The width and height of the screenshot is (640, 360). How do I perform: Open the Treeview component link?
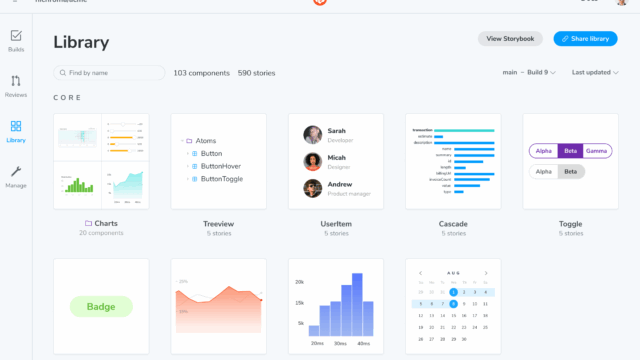[218, 224]
